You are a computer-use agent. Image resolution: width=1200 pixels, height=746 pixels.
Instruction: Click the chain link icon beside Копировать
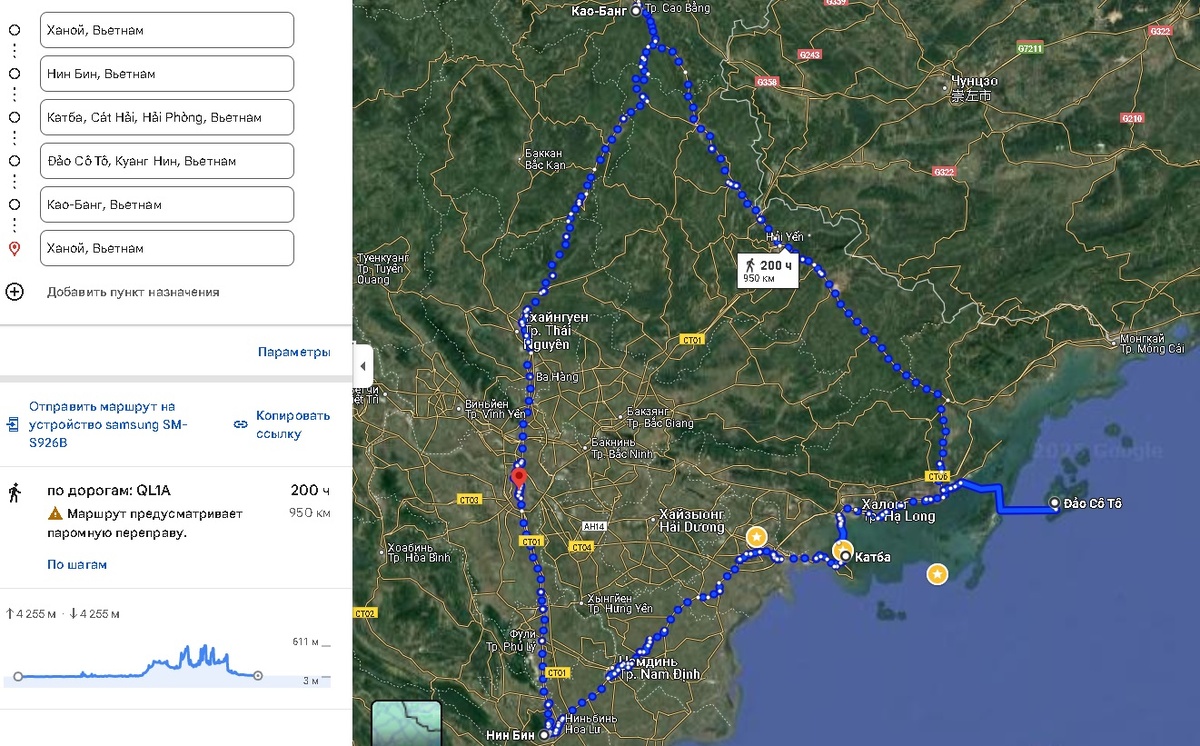click(x=240, y=424)
